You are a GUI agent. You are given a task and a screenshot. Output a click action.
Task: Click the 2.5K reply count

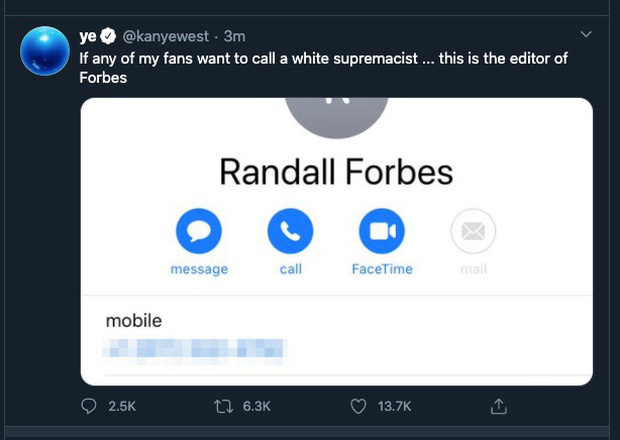121,406
